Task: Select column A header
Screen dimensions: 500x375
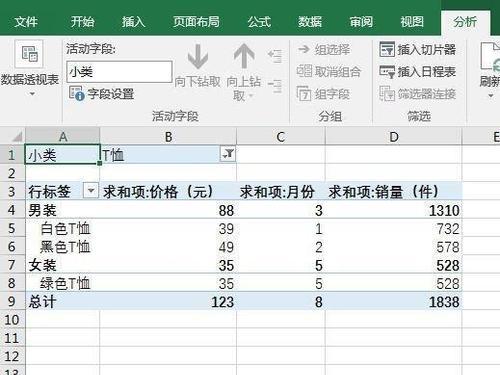Action: [63, 136]
